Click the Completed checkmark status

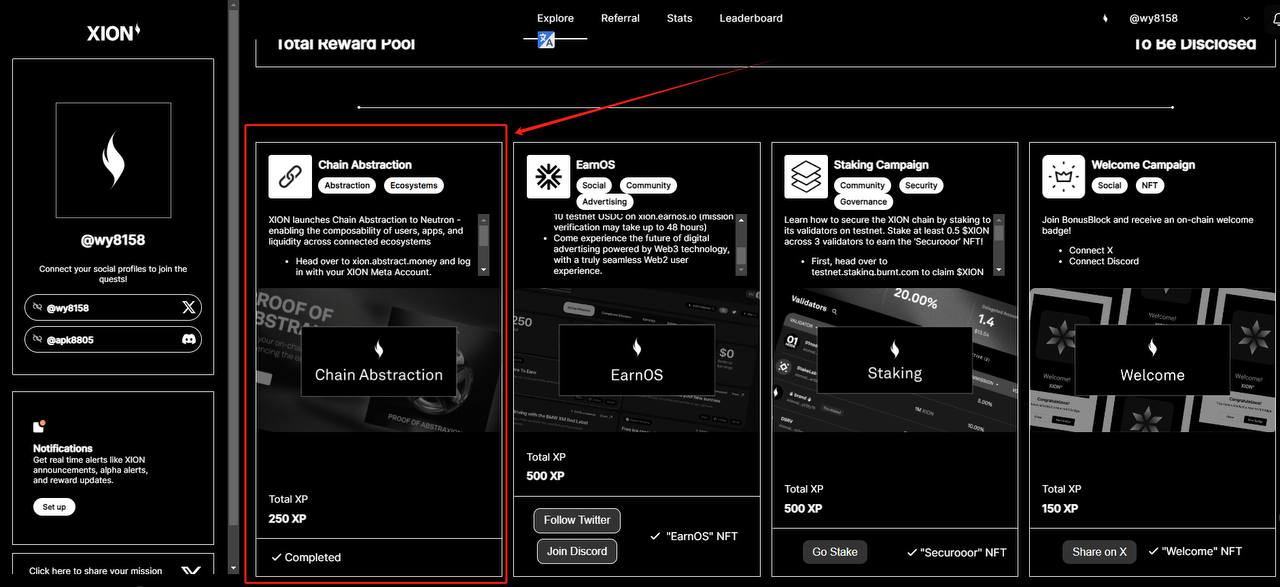(x=306, y=557)
